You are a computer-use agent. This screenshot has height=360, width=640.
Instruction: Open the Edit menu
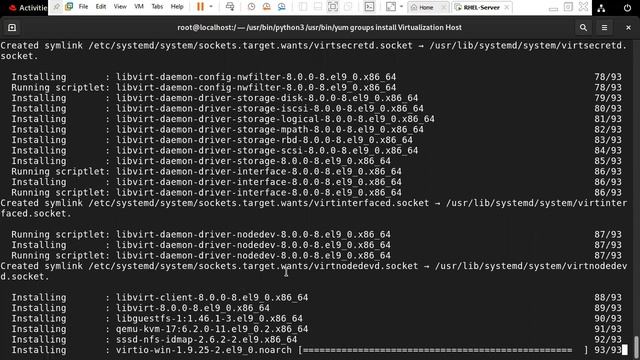(x=101, y=7)
